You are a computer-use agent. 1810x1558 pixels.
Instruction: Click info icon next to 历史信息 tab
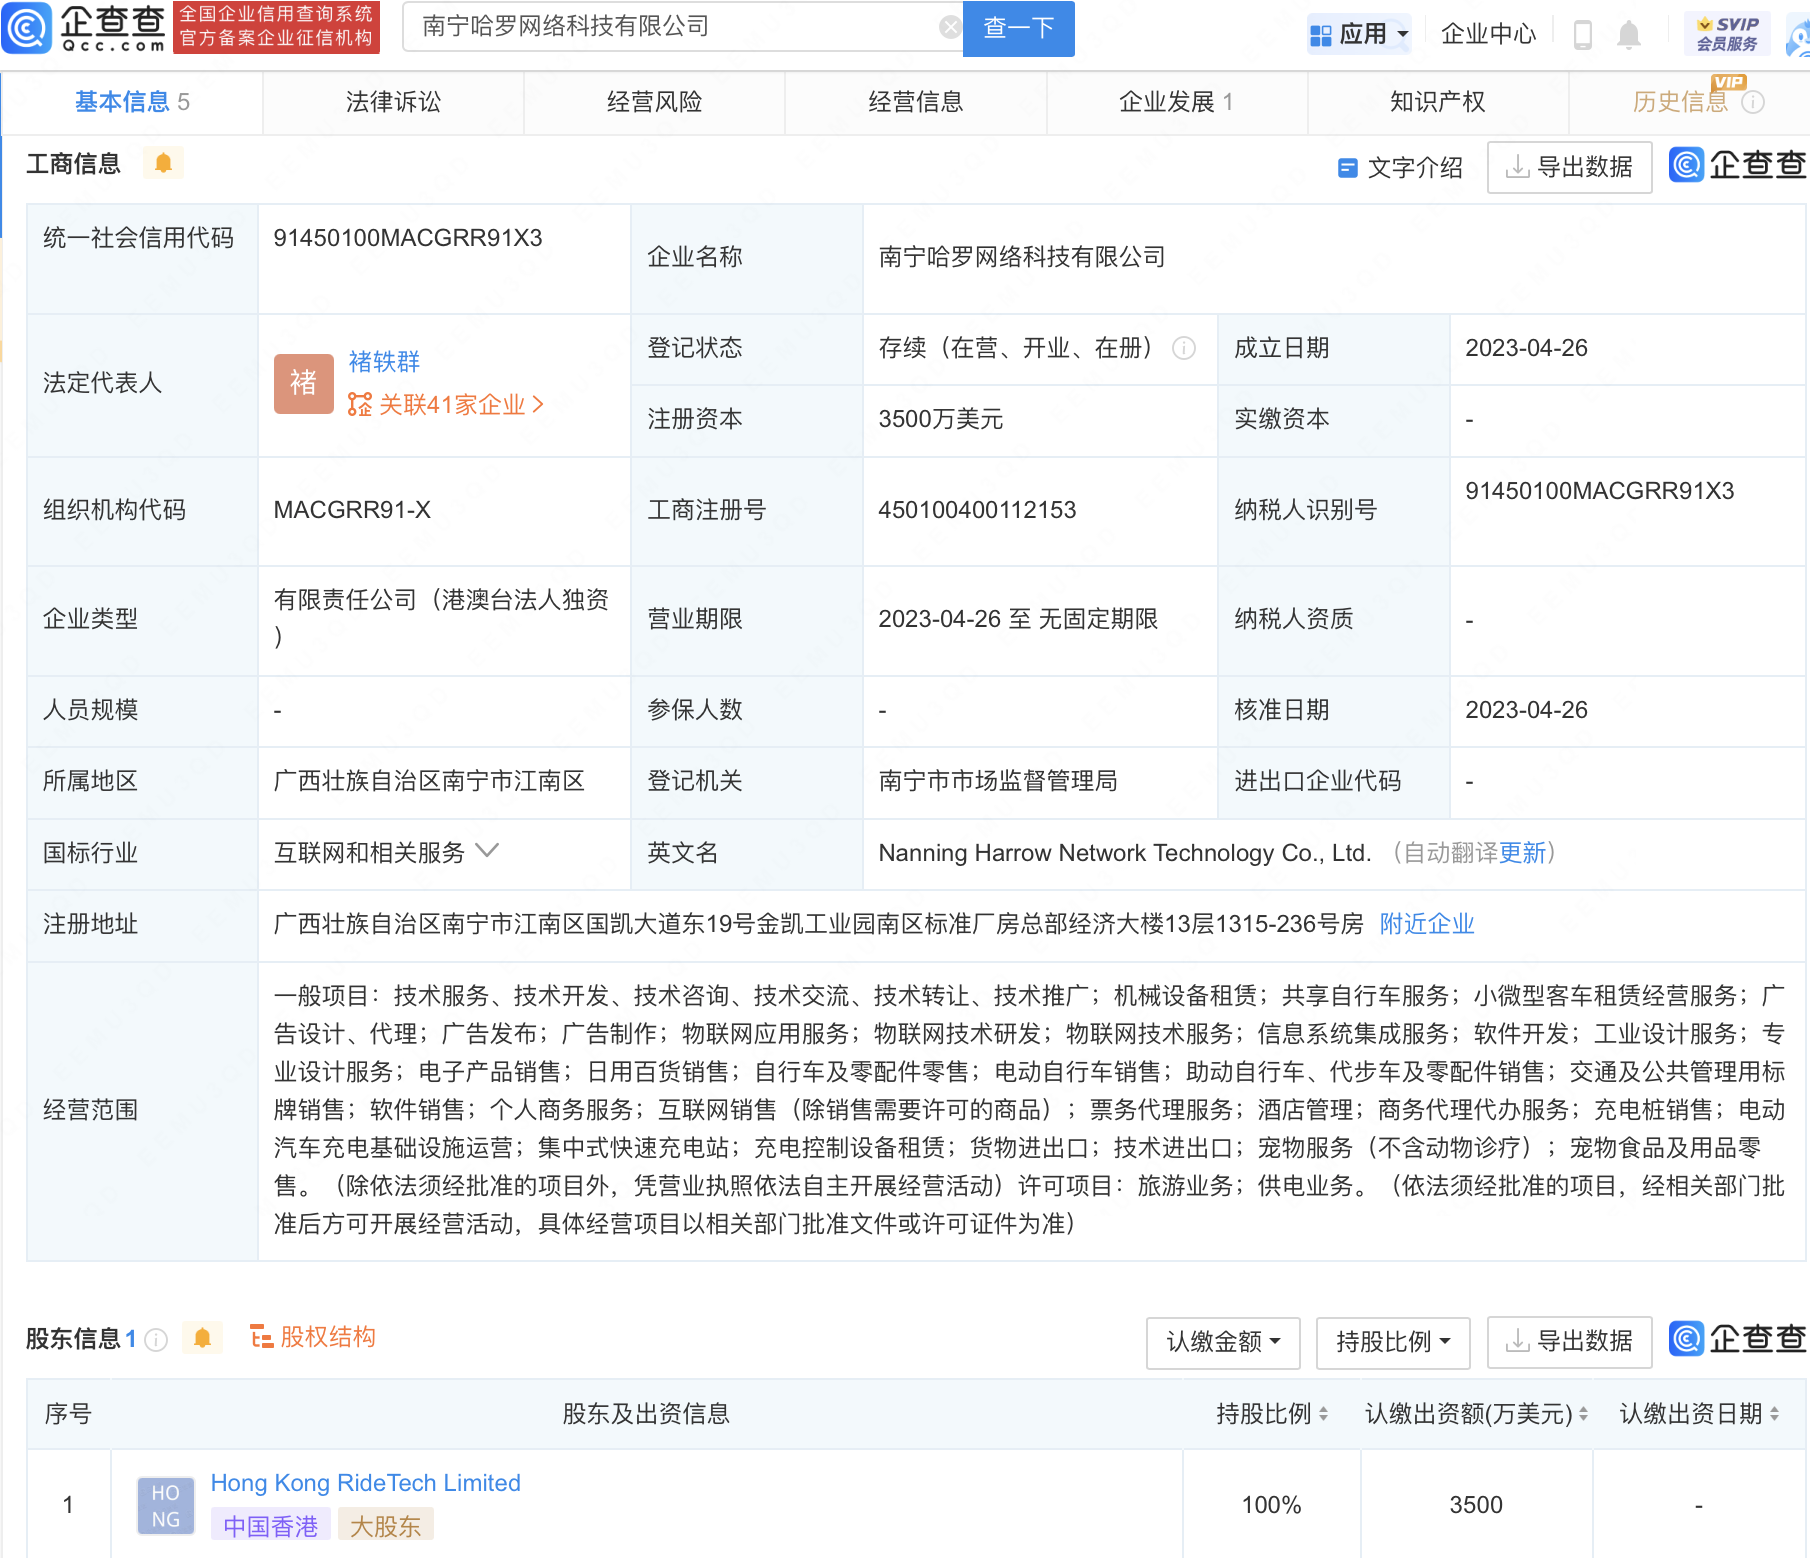[x=1753, y=102]
